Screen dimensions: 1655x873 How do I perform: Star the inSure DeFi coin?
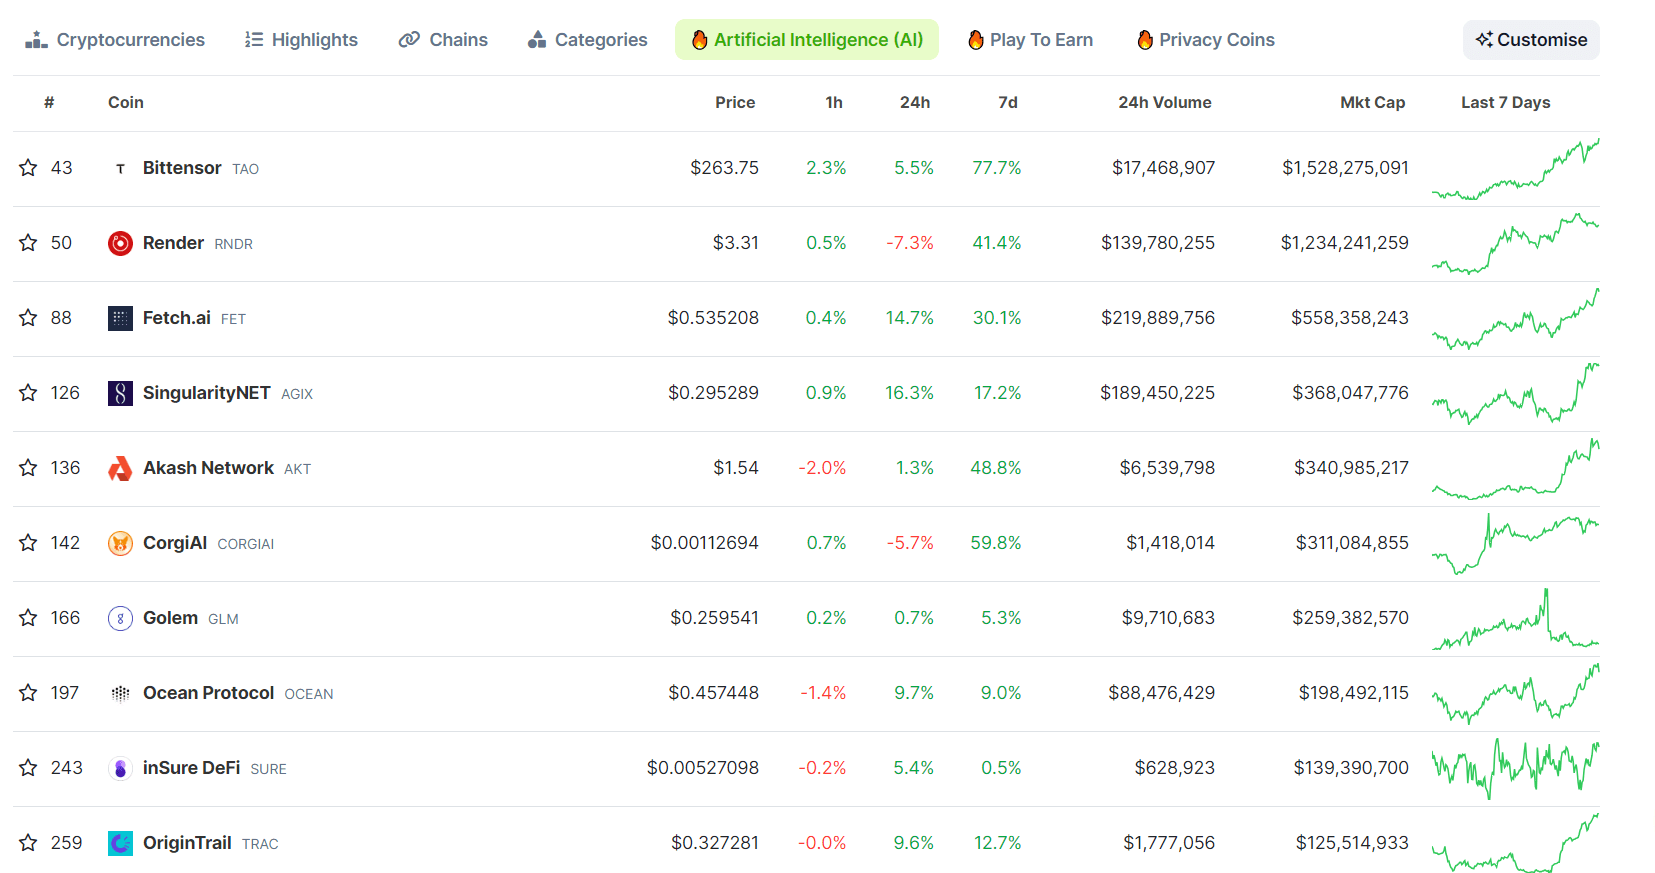[x=28, y=768]
